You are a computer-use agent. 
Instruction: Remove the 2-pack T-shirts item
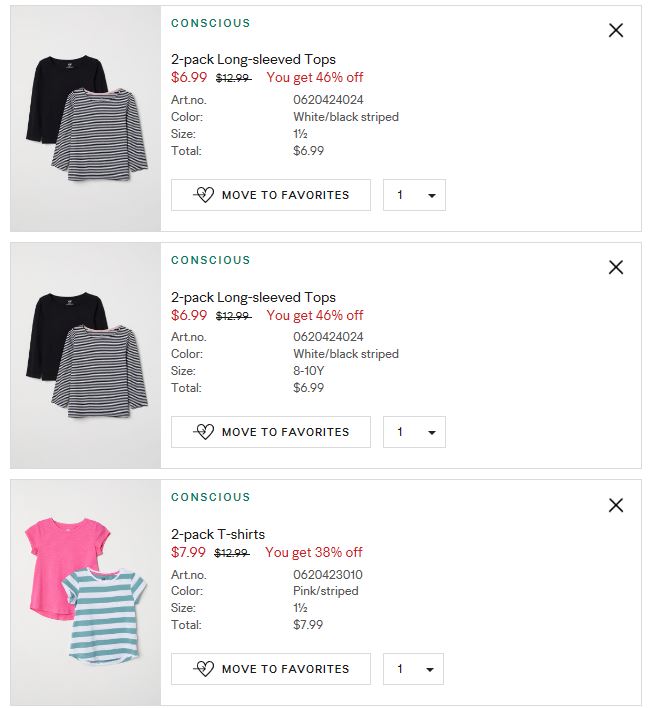[616, 505]
